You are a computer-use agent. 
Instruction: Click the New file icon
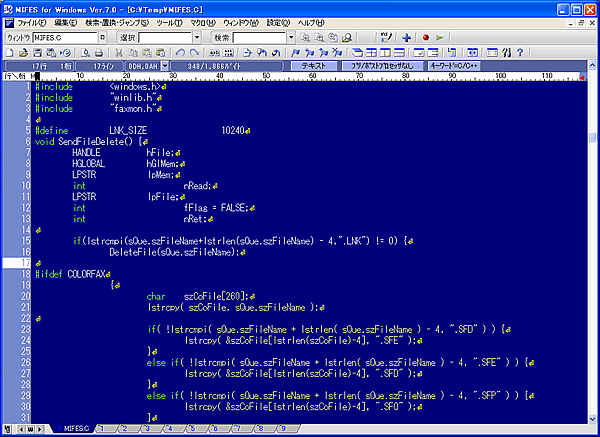coord(10,52)
